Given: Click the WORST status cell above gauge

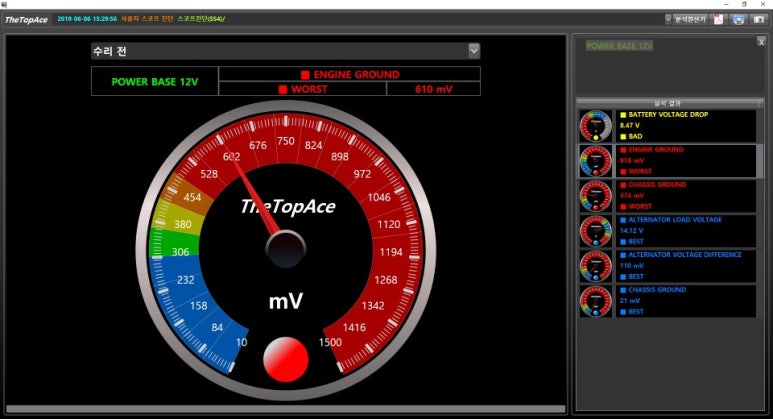Looking at the screenshot, I should pos(302,89).
